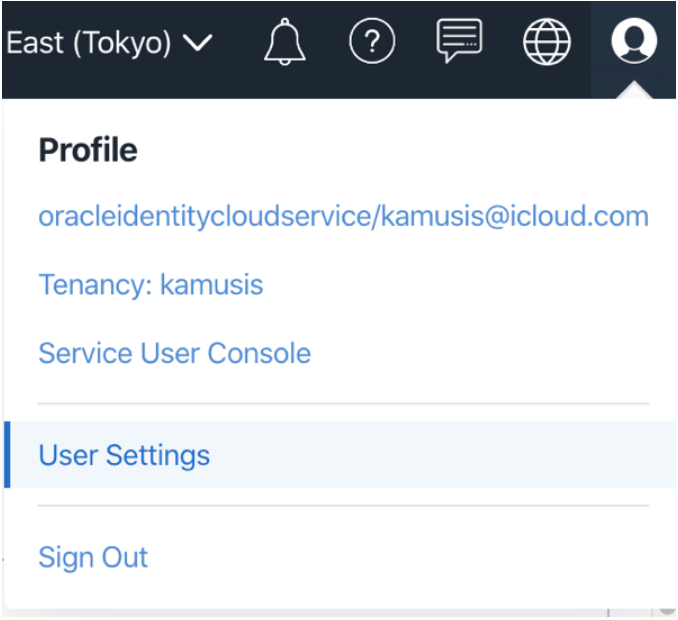Click the Profile heading in the menu

coord(88,150)
